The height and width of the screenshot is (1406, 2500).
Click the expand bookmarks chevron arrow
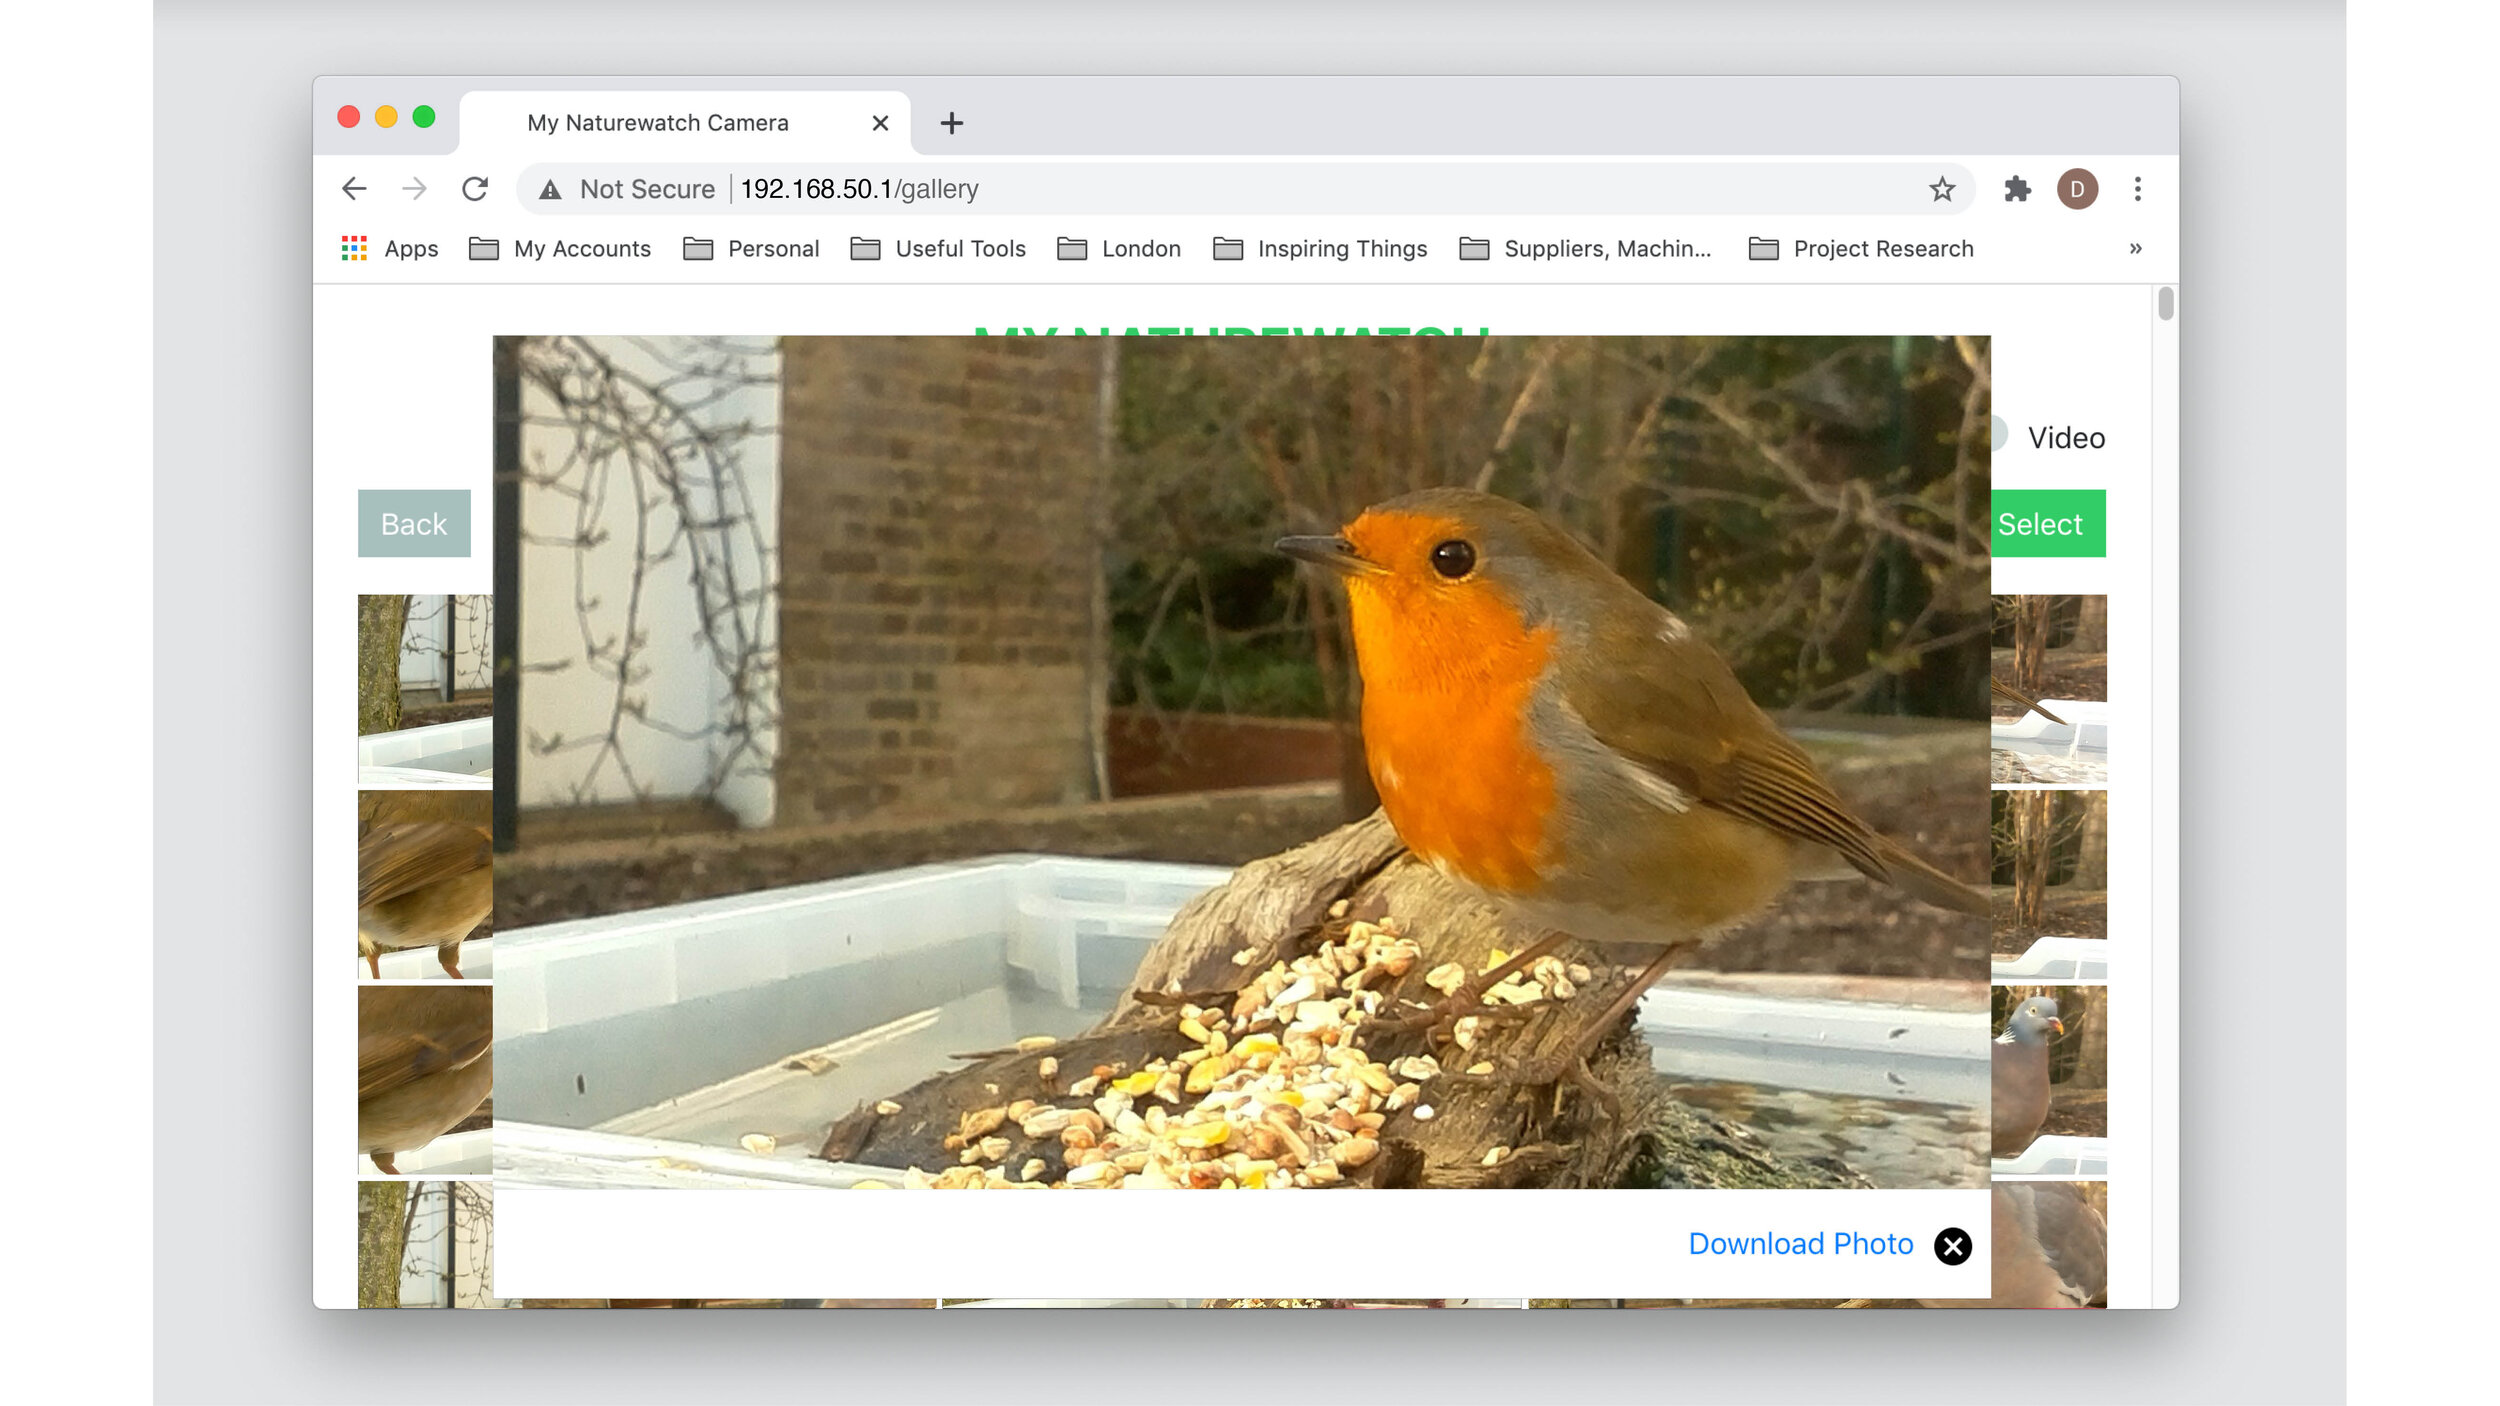click(x=2136, y=249)
